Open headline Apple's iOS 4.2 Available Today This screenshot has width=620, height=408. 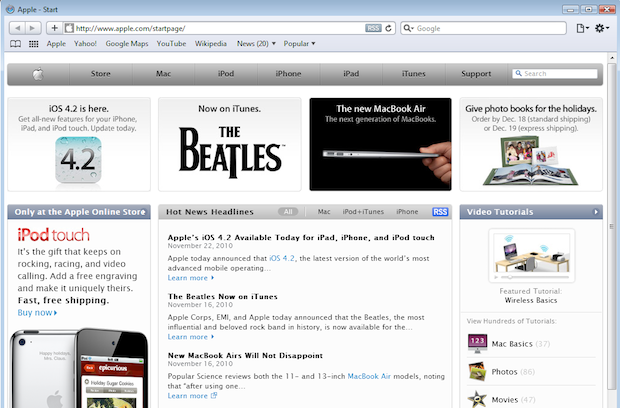pyautogui.click(x=301, y=238)
